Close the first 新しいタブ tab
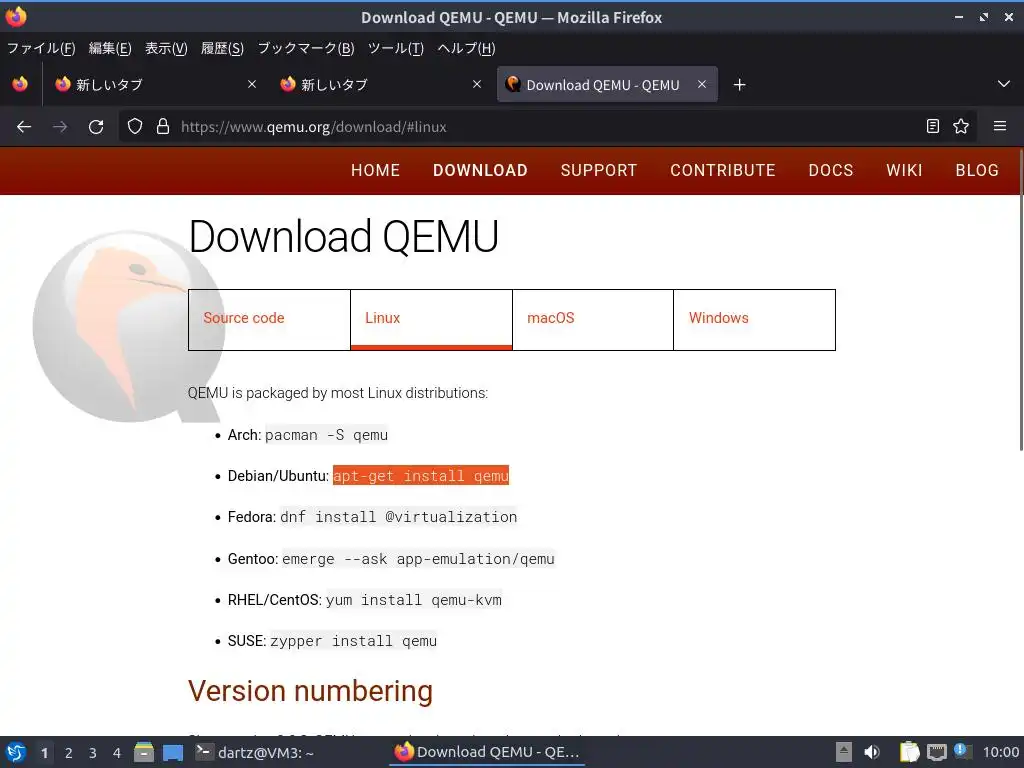The image size is (1024, 768). click(251, 84)
